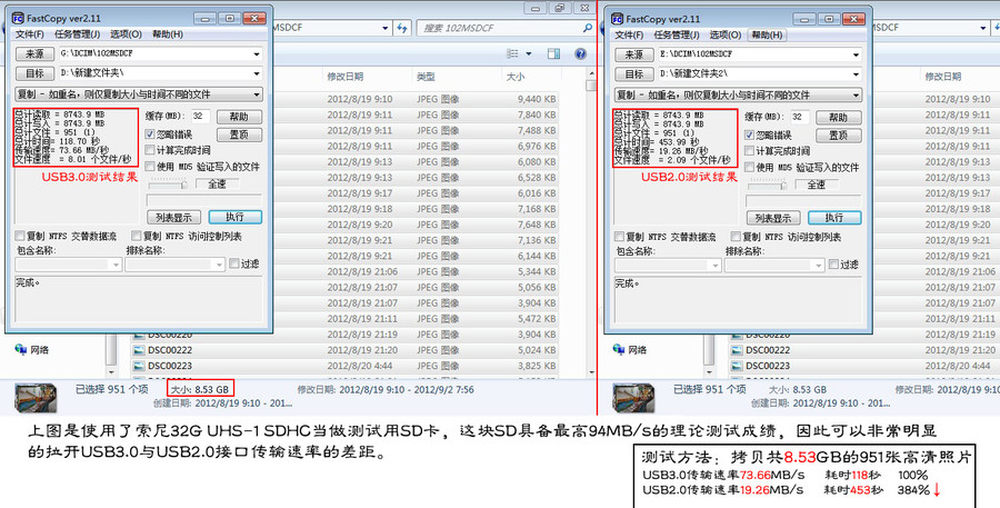Click FastCopy title icon in the E:\DCIM window
The height and width of the screenshot is (508, 1000).
619,18
